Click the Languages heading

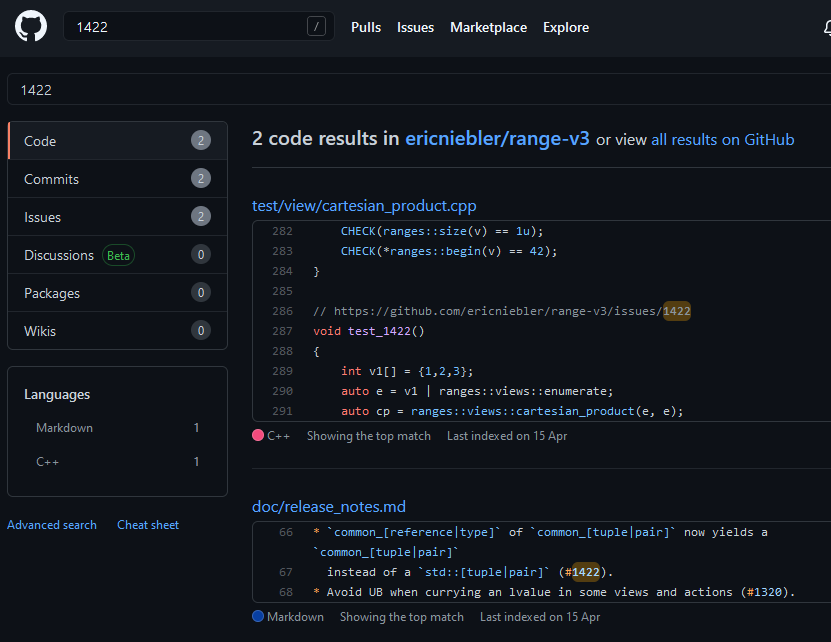[x=57, y=394]
